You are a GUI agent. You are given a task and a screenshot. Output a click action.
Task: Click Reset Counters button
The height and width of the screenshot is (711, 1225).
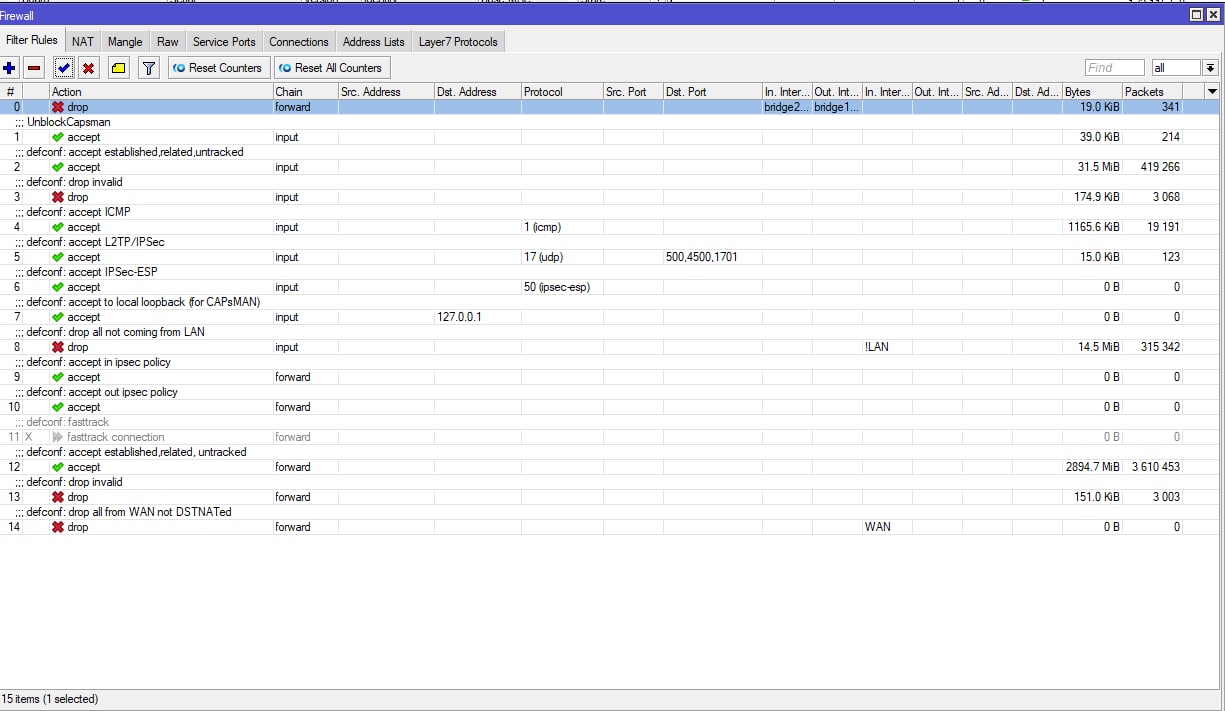(x=217, y=68)
